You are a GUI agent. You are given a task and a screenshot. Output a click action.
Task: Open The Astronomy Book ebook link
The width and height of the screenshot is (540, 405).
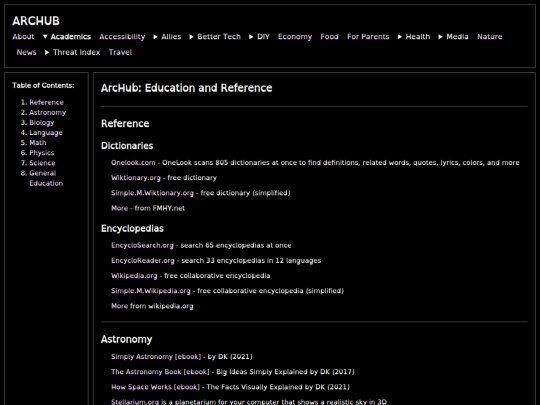click(x=160, y=372)
